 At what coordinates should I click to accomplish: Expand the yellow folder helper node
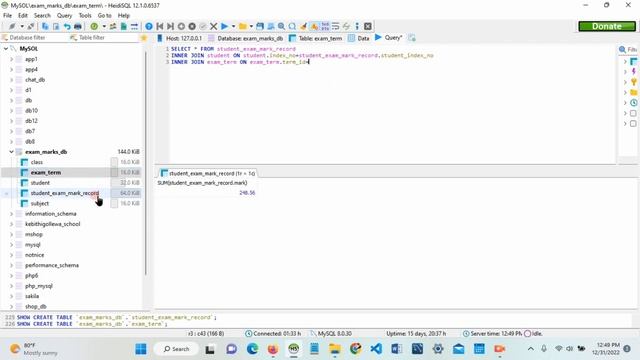(x=625, y=93)
